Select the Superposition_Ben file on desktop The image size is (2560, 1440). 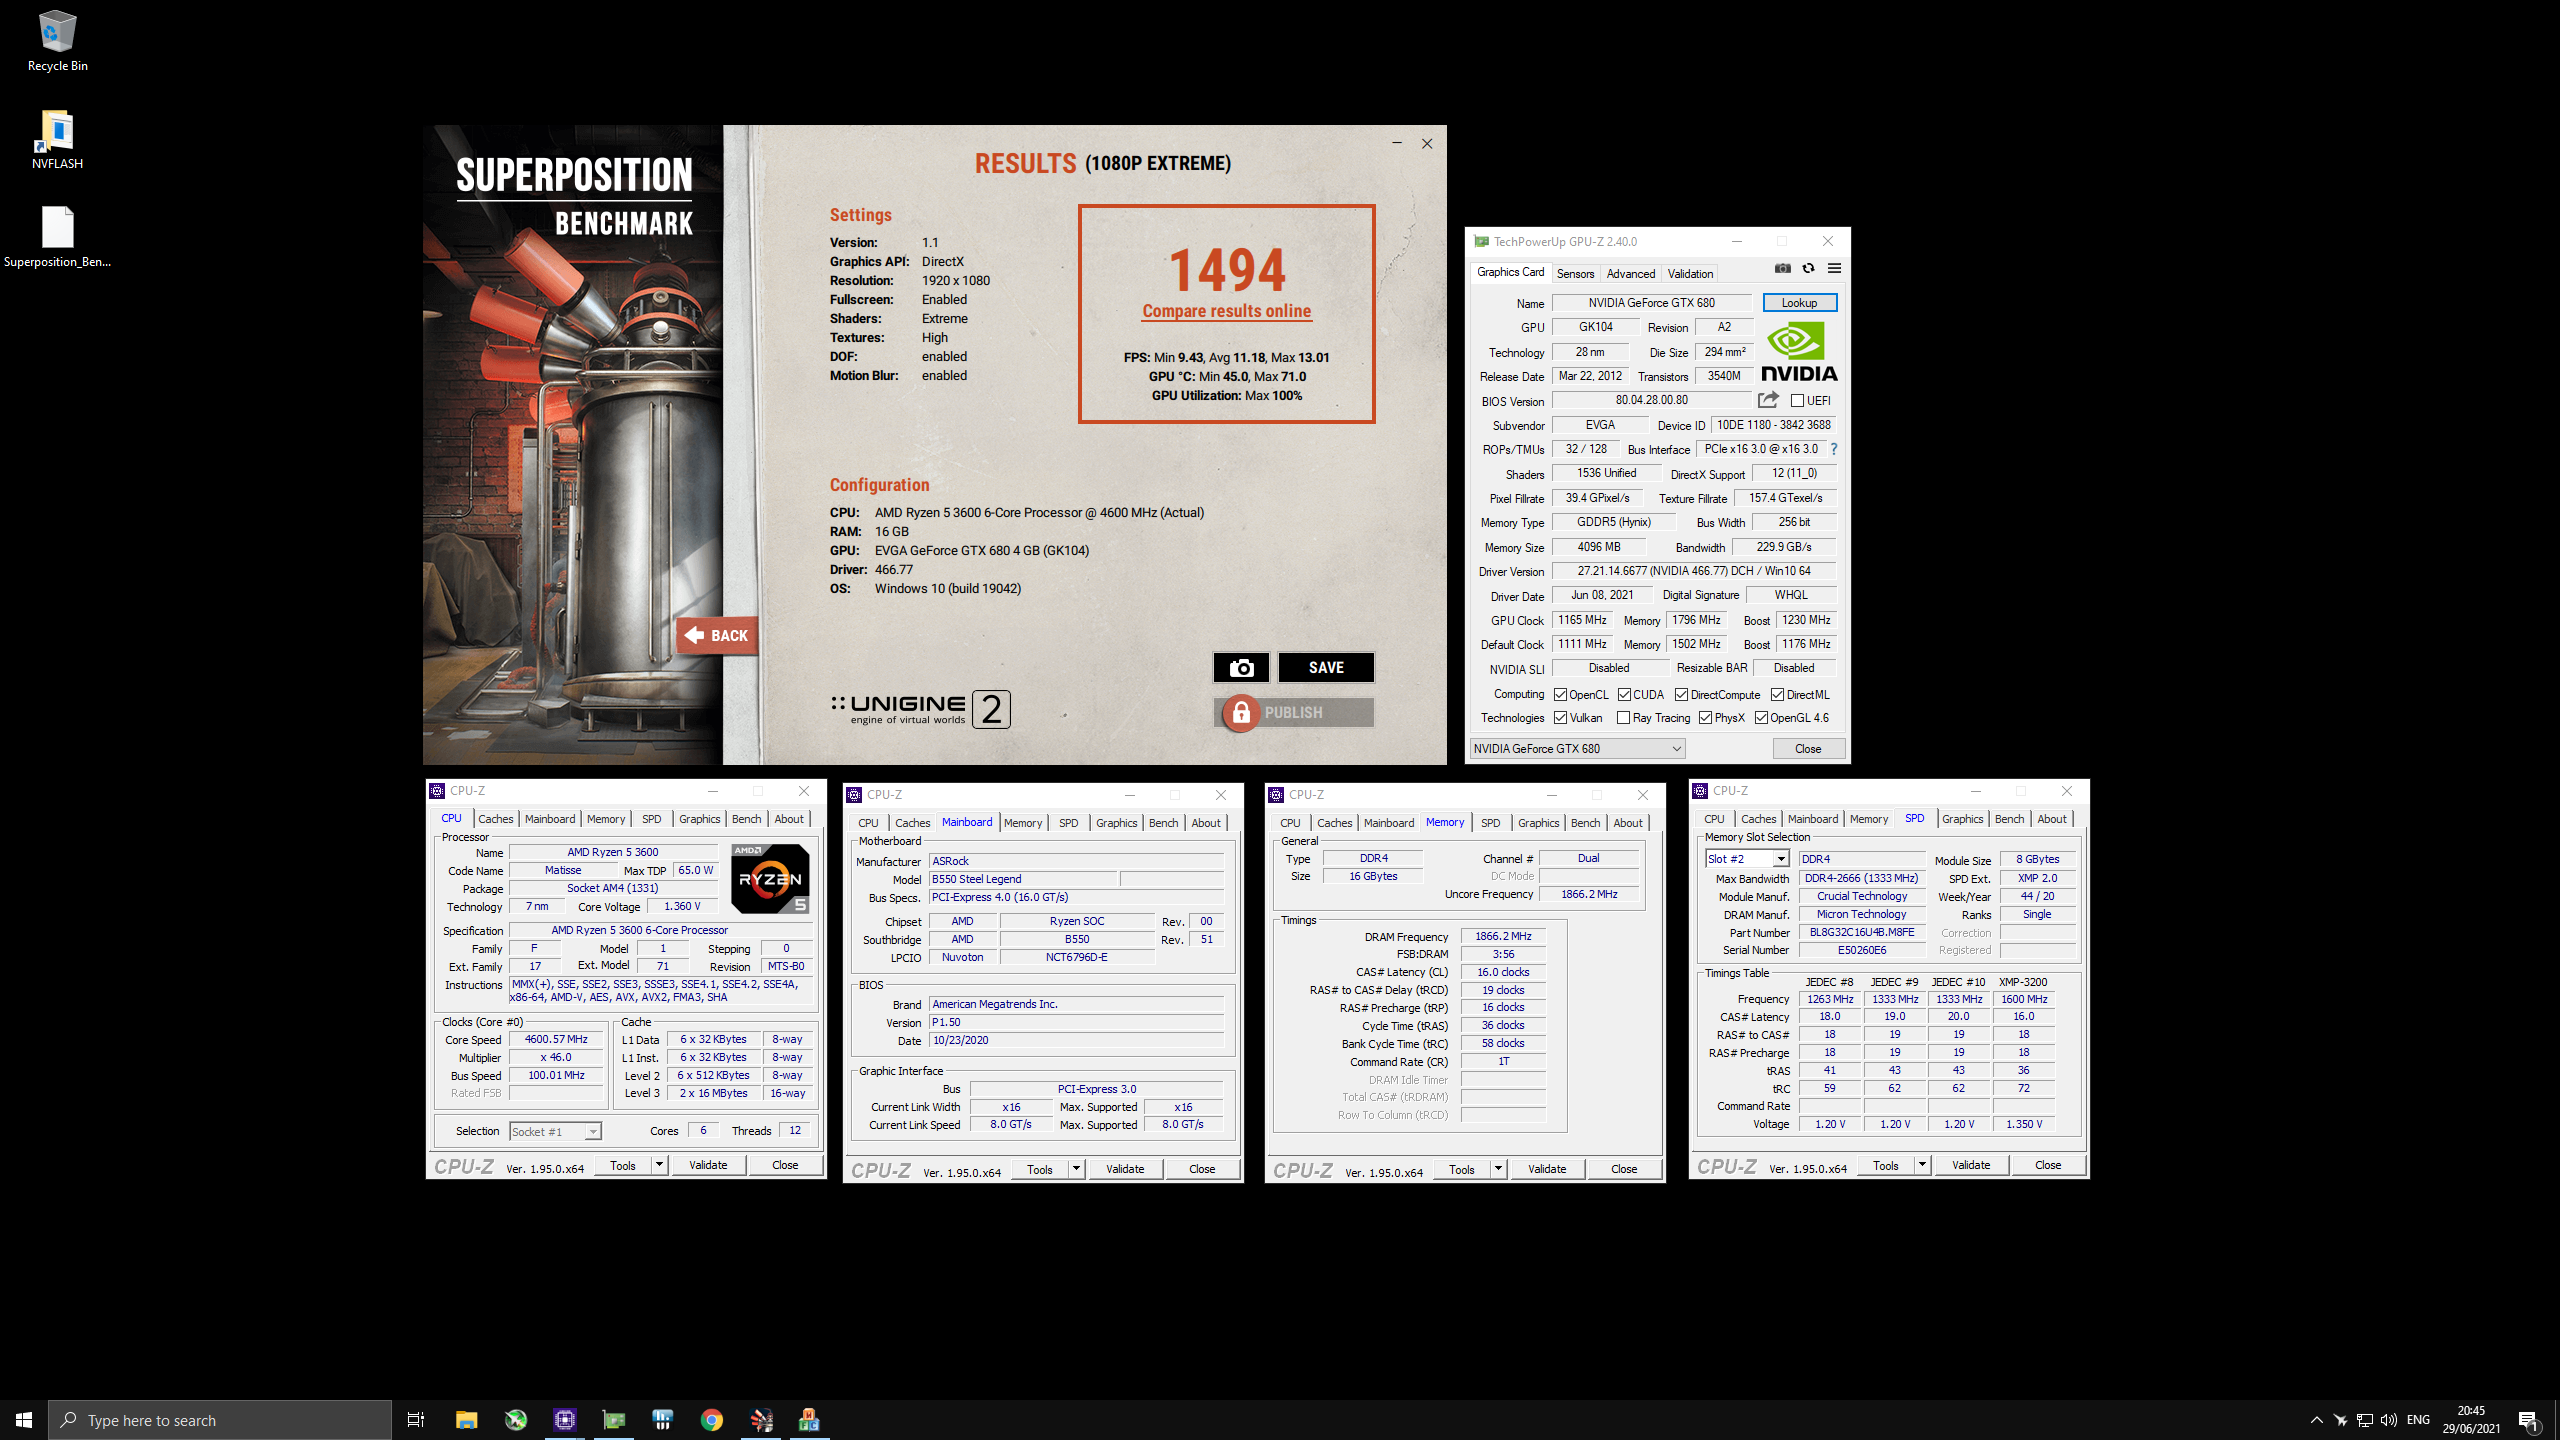coord(57,237)
